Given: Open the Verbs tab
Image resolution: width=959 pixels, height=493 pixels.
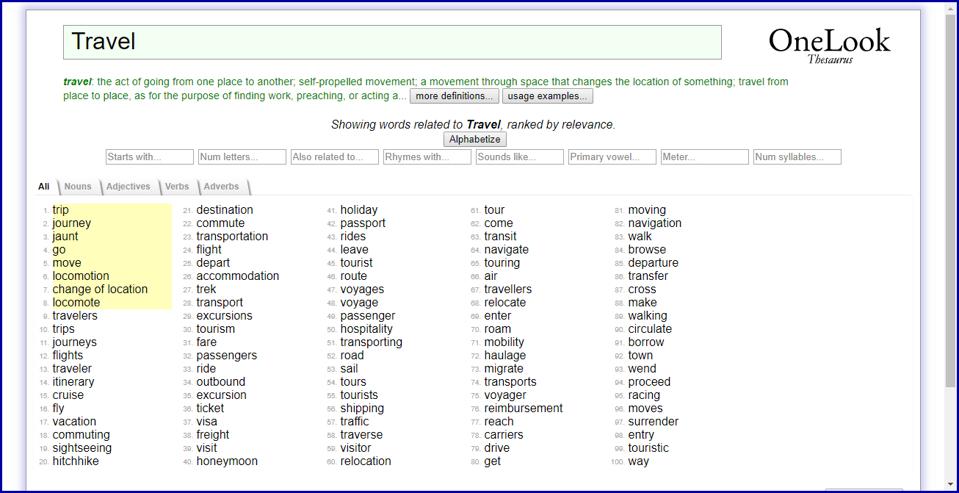Looking at the screenshot, I should pos(177,187).
